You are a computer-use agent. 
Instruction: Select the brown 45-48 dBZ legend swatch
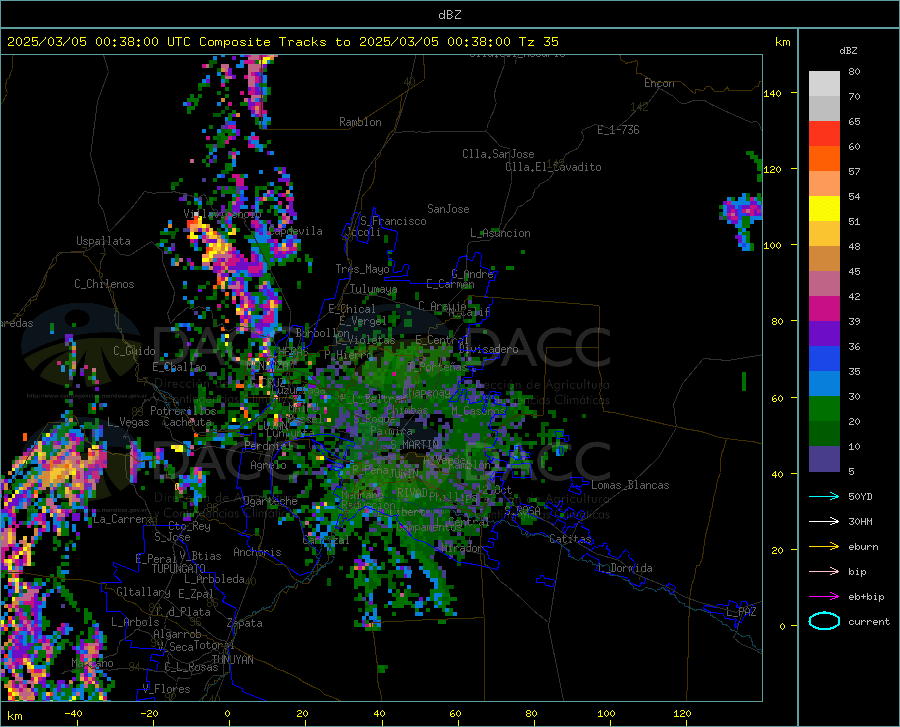pos(824,259)
